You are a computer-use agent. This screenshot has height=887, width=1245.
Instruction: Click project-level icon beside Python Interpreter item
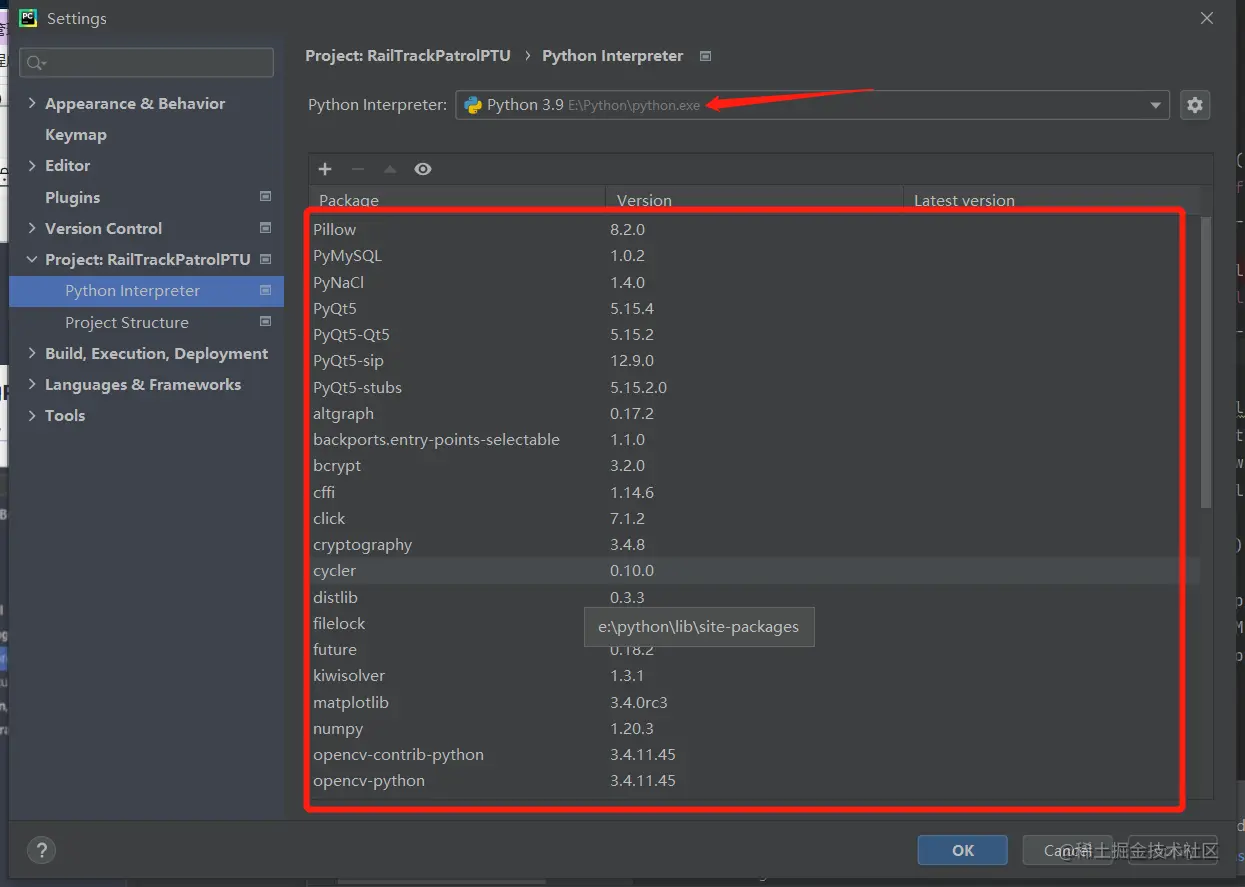[265, 290]
